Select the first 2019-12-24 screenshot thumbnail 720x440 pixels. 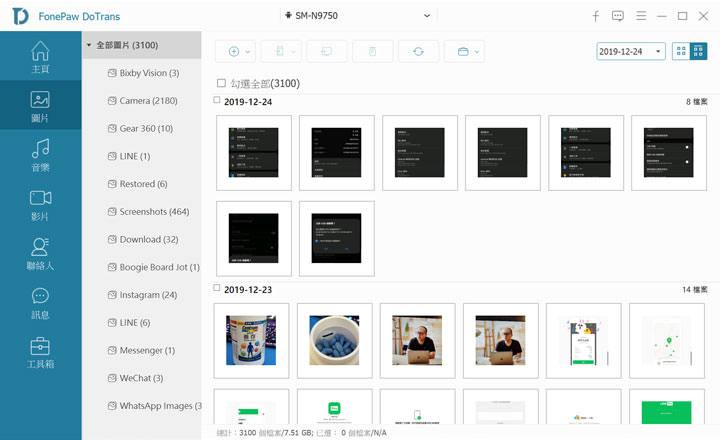[x=254, y=152]
